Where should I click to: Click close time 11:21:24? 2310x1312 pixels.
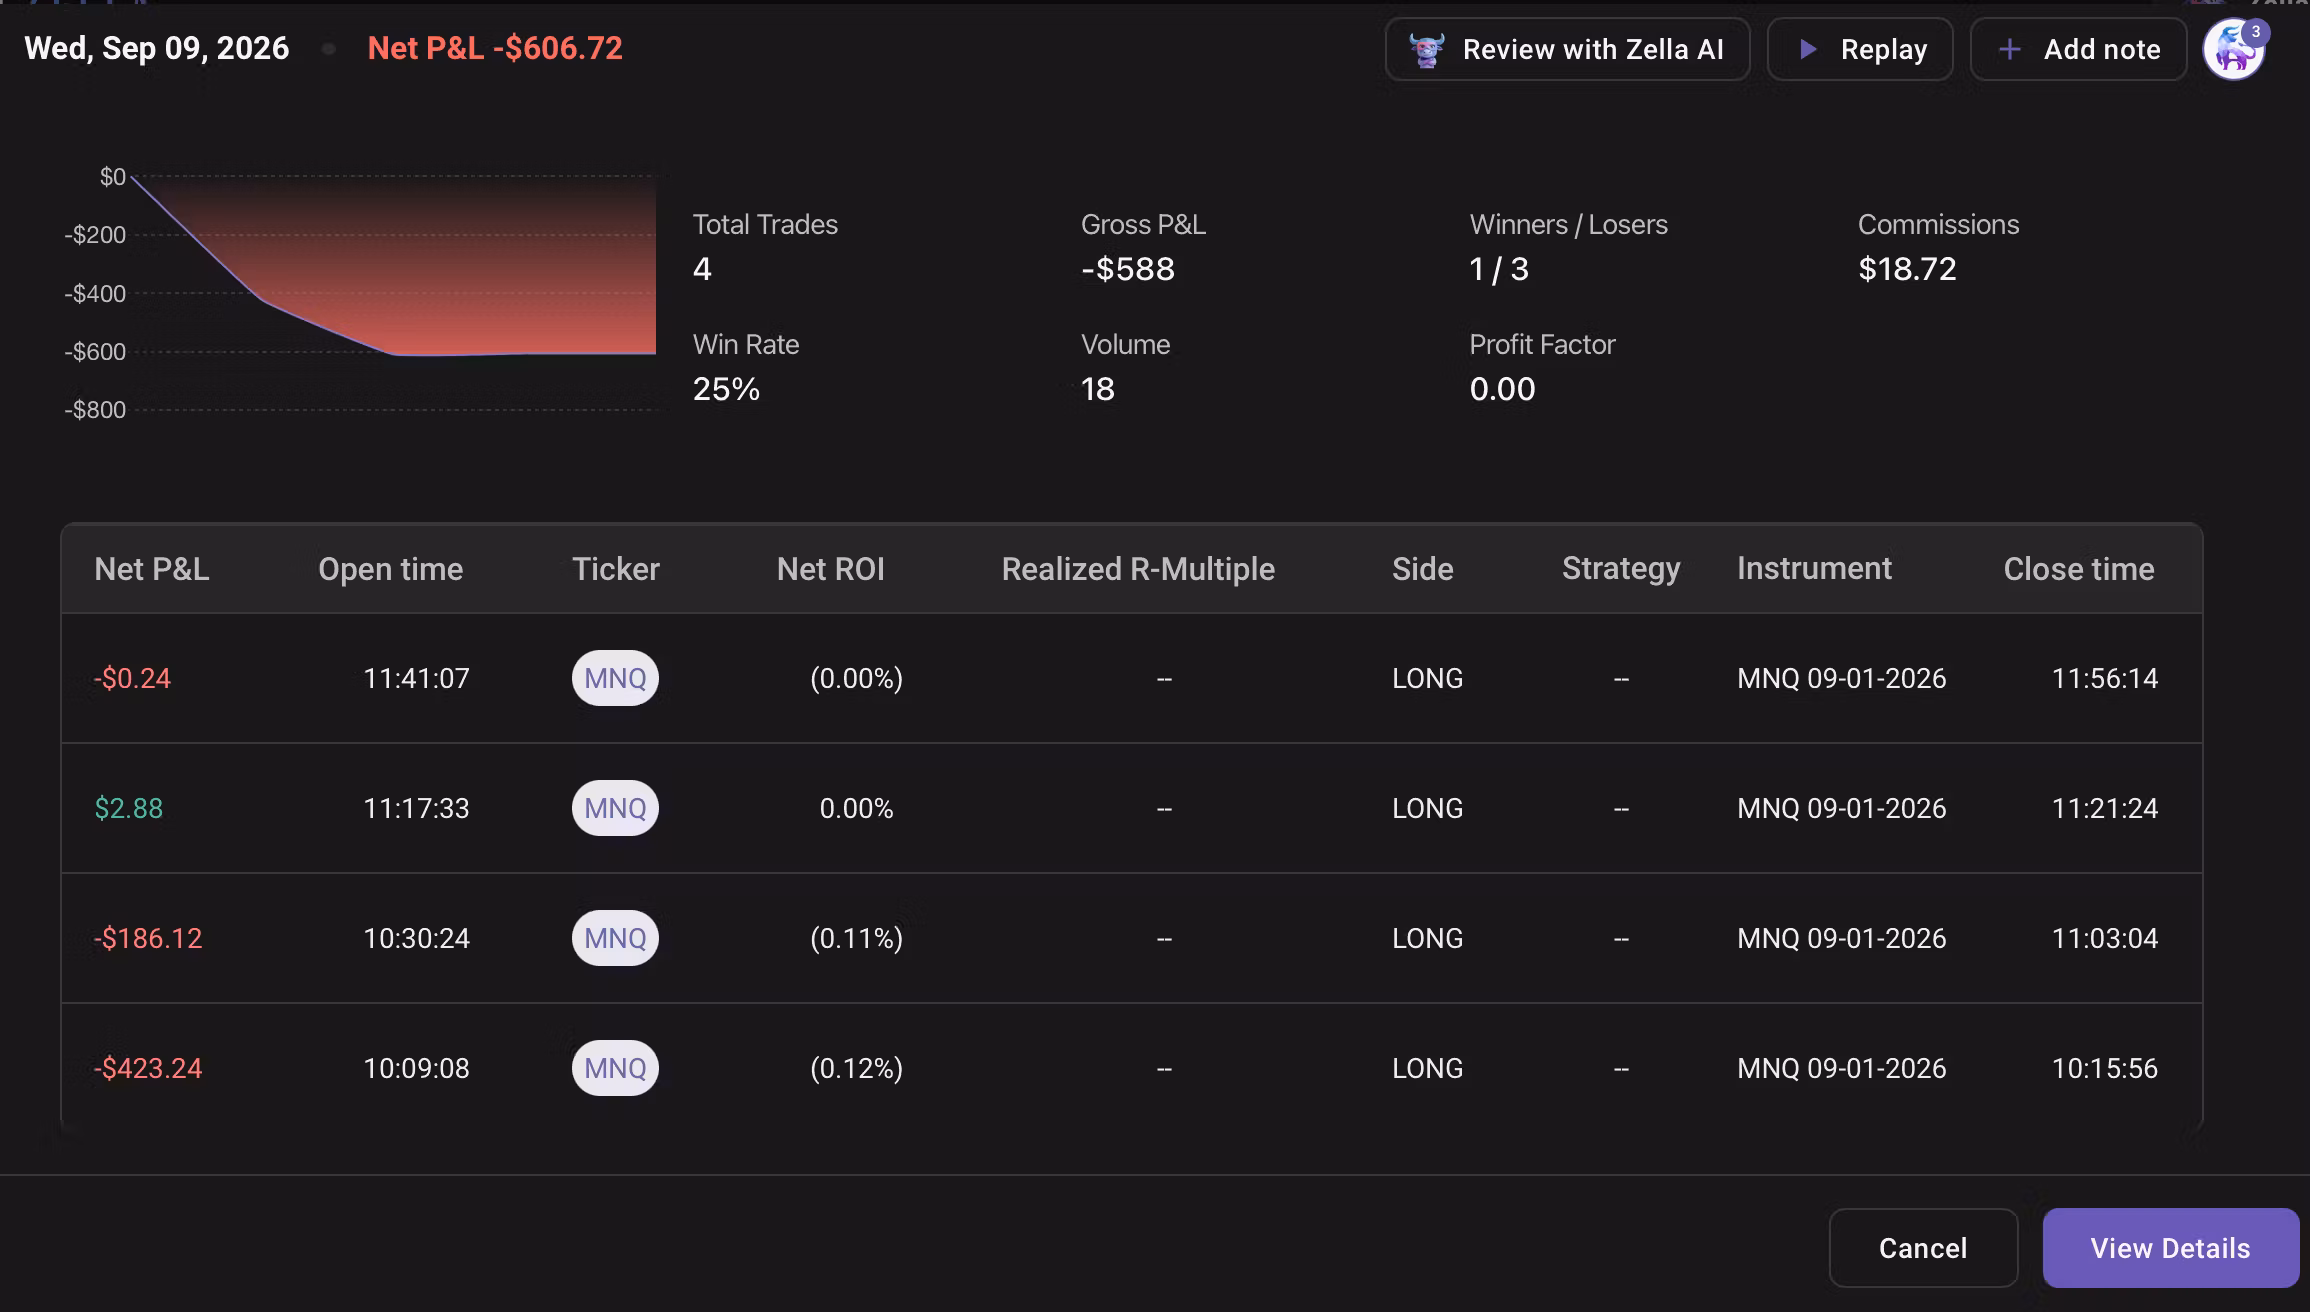coord(2105,808)
